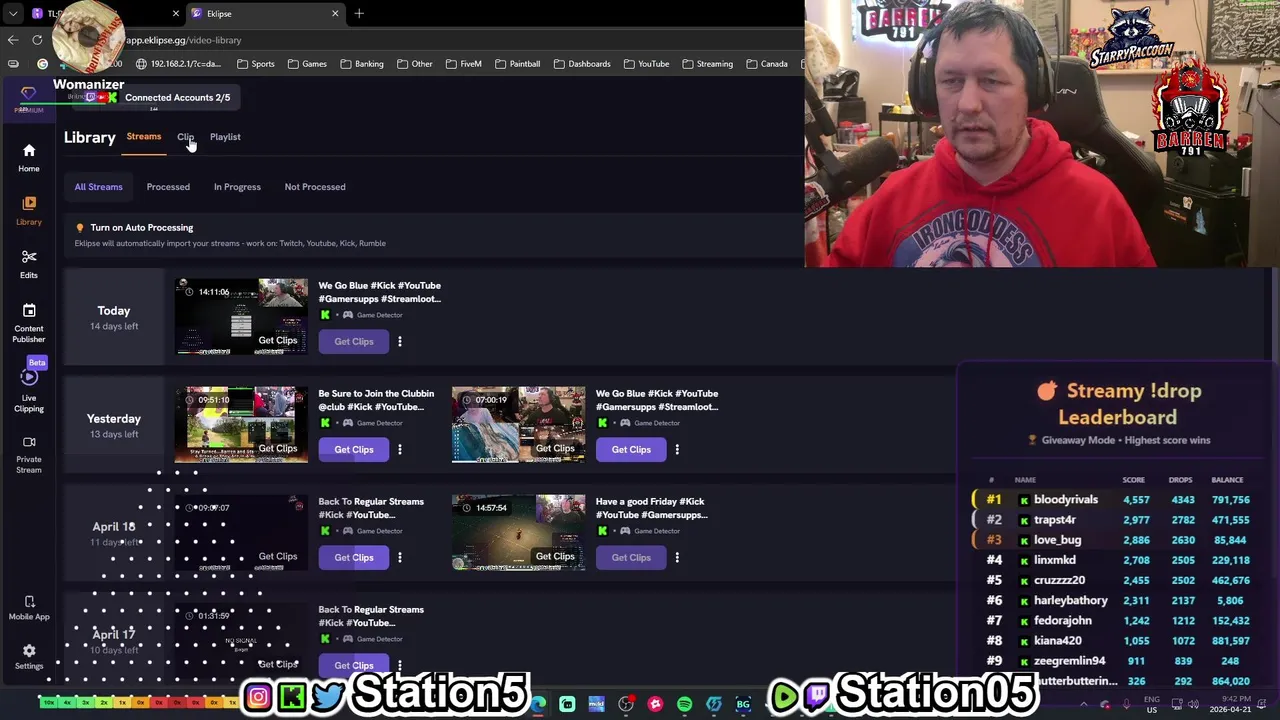This screenshot has height=720, width=1280.
Task: Open Spotify from the taskbar
Action: (x=684, y=704)
